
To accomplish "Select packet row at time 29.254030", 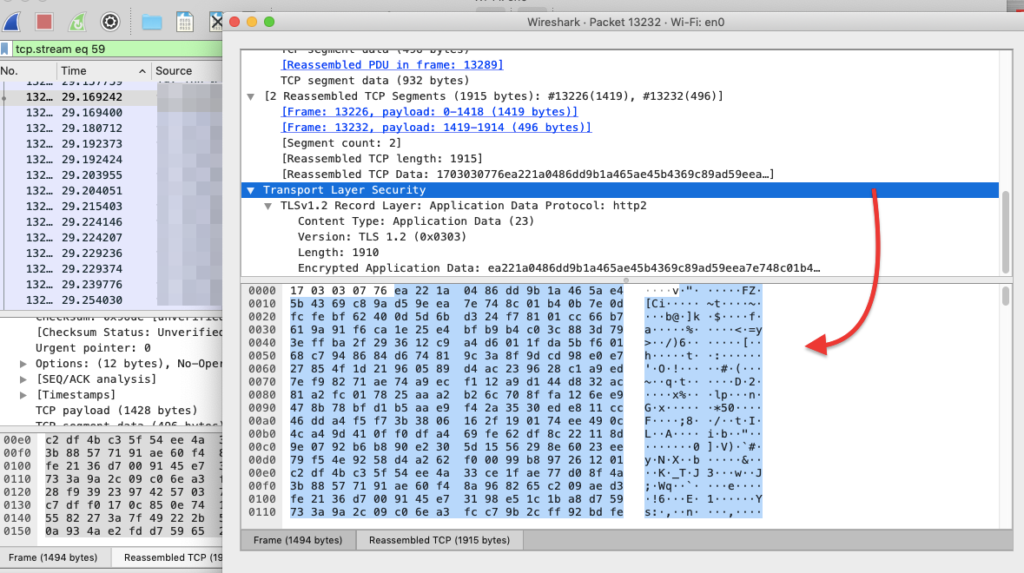I will [x=111, y=301].
